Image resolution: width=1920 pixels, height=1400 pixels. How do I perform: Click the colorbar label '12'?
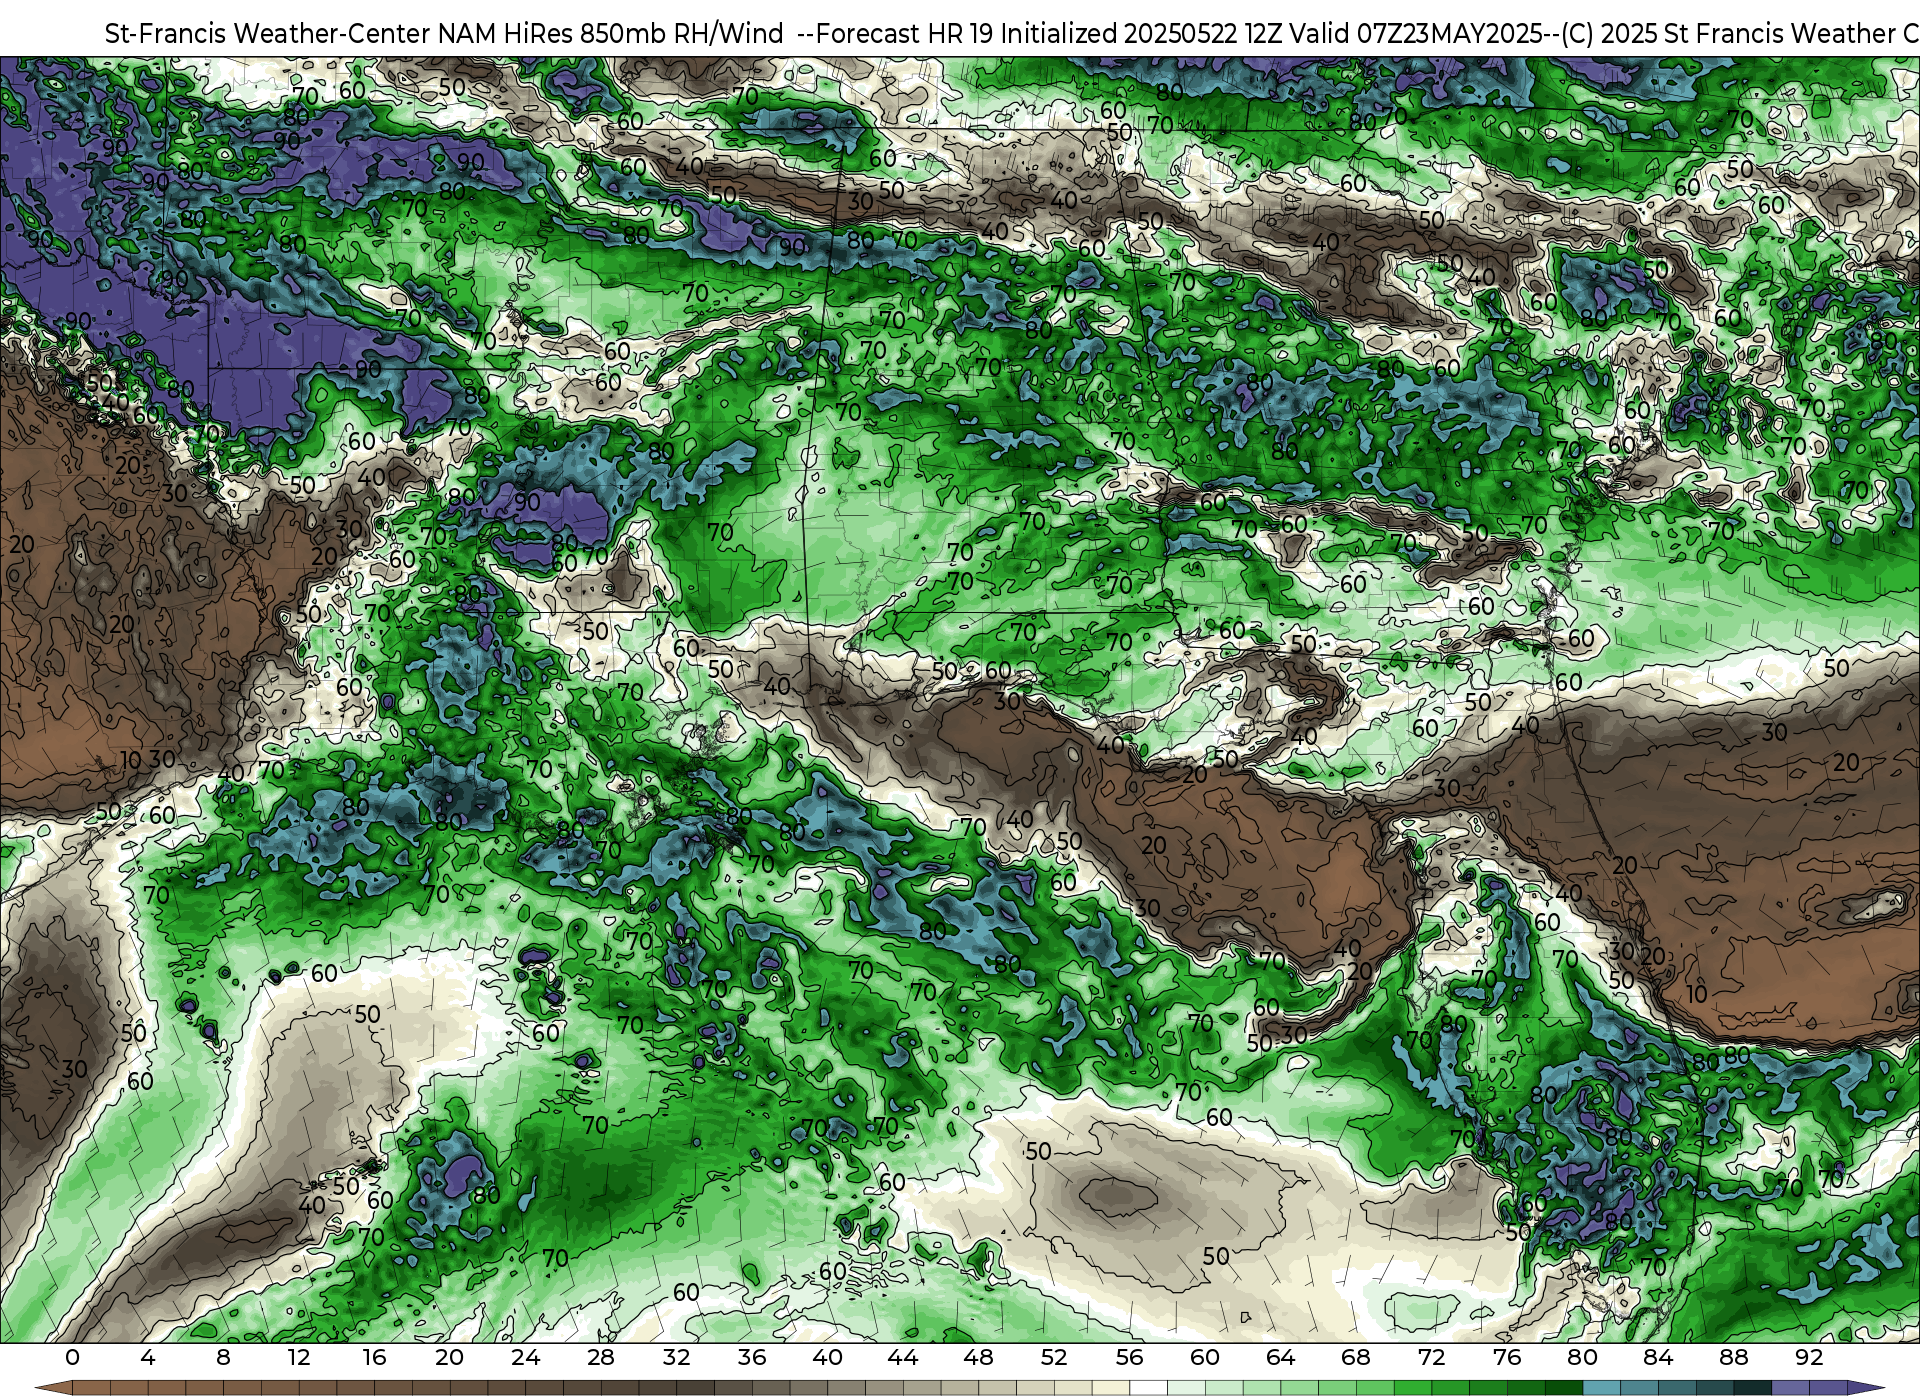tap(299, 1357)
